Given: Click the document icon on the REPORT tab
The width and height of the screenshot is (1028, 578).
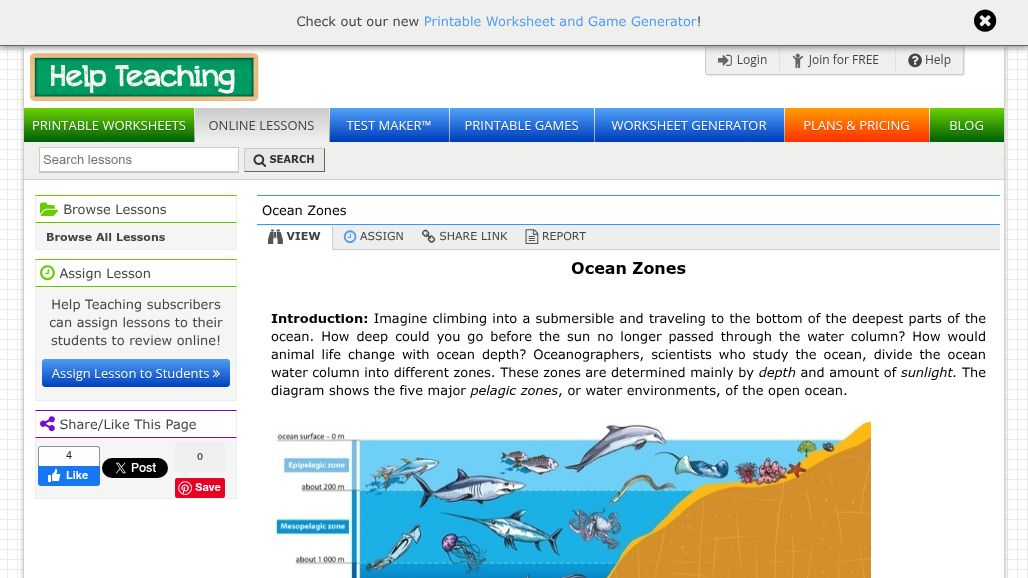Looking at the screenshot, I should [531, 236].
